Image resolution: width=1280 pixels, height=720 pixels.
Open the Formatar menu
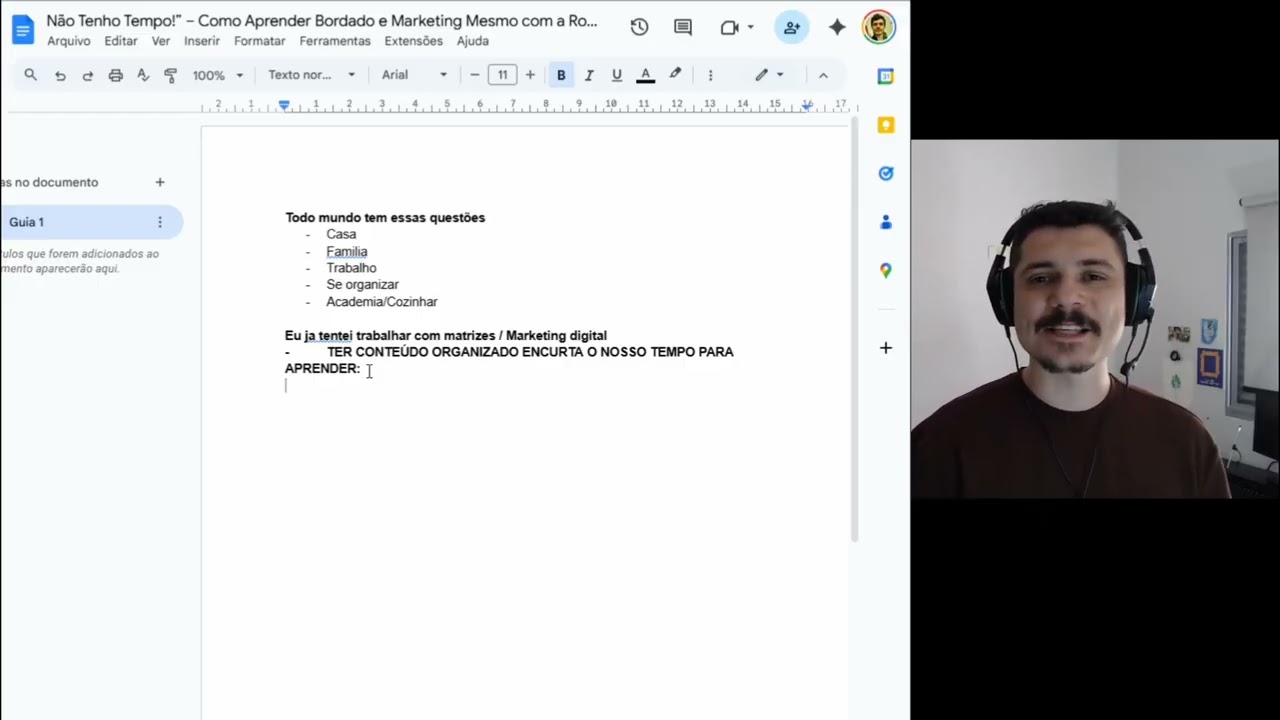coord(259,41)
